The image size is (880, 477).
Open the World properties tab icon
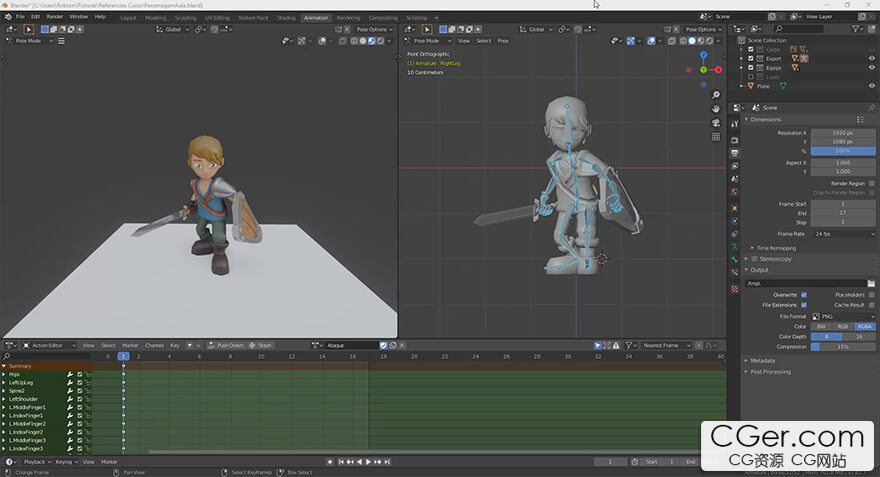[x=735, y=192]
